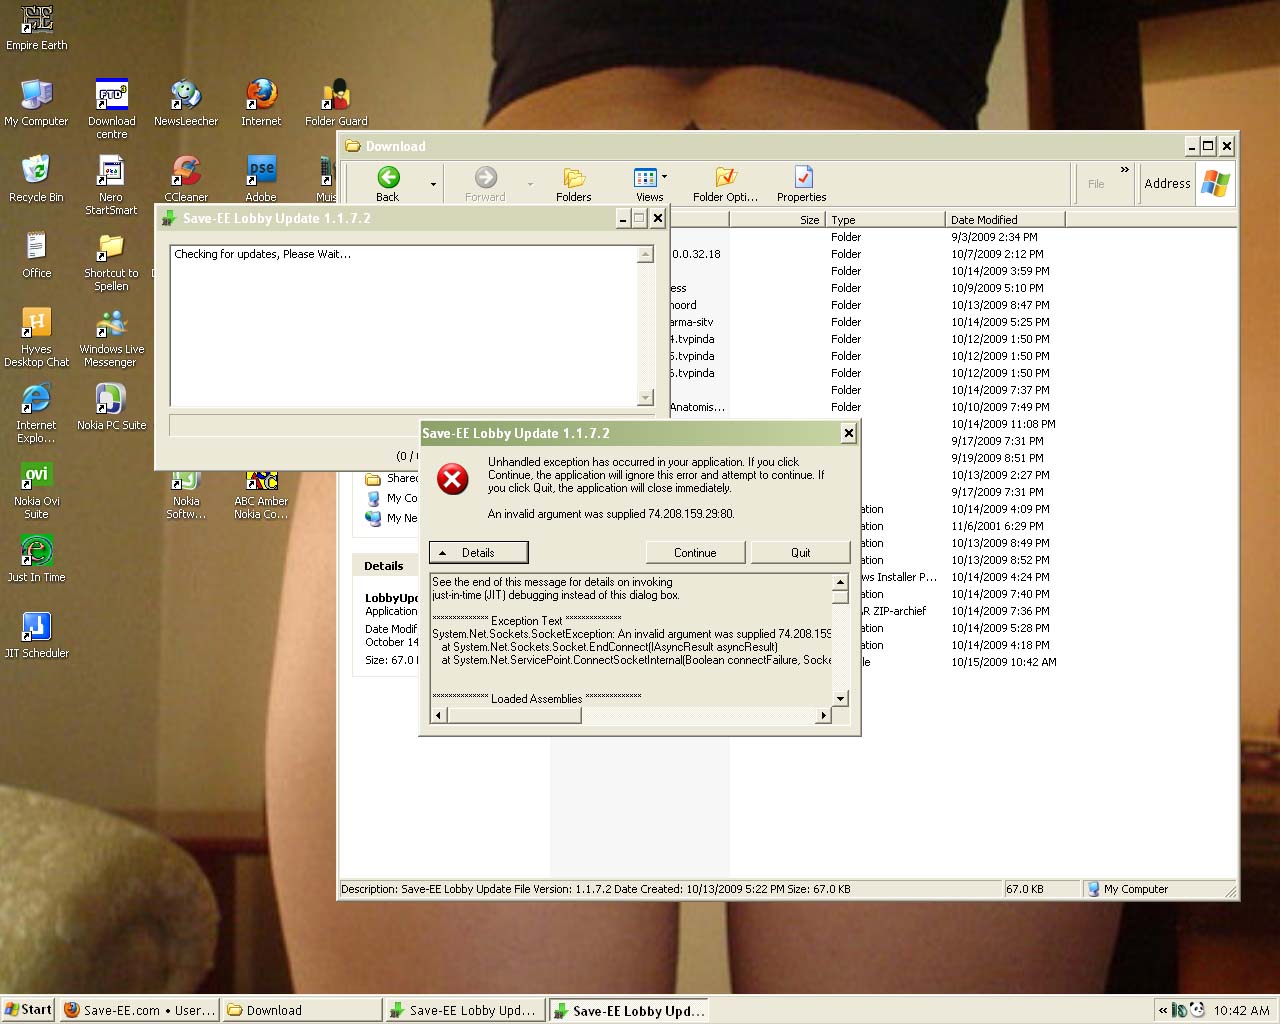The image size is (1280, 1024).
Task: Collapse the Details section in error dialog
Action: click(x=478, y=553)
